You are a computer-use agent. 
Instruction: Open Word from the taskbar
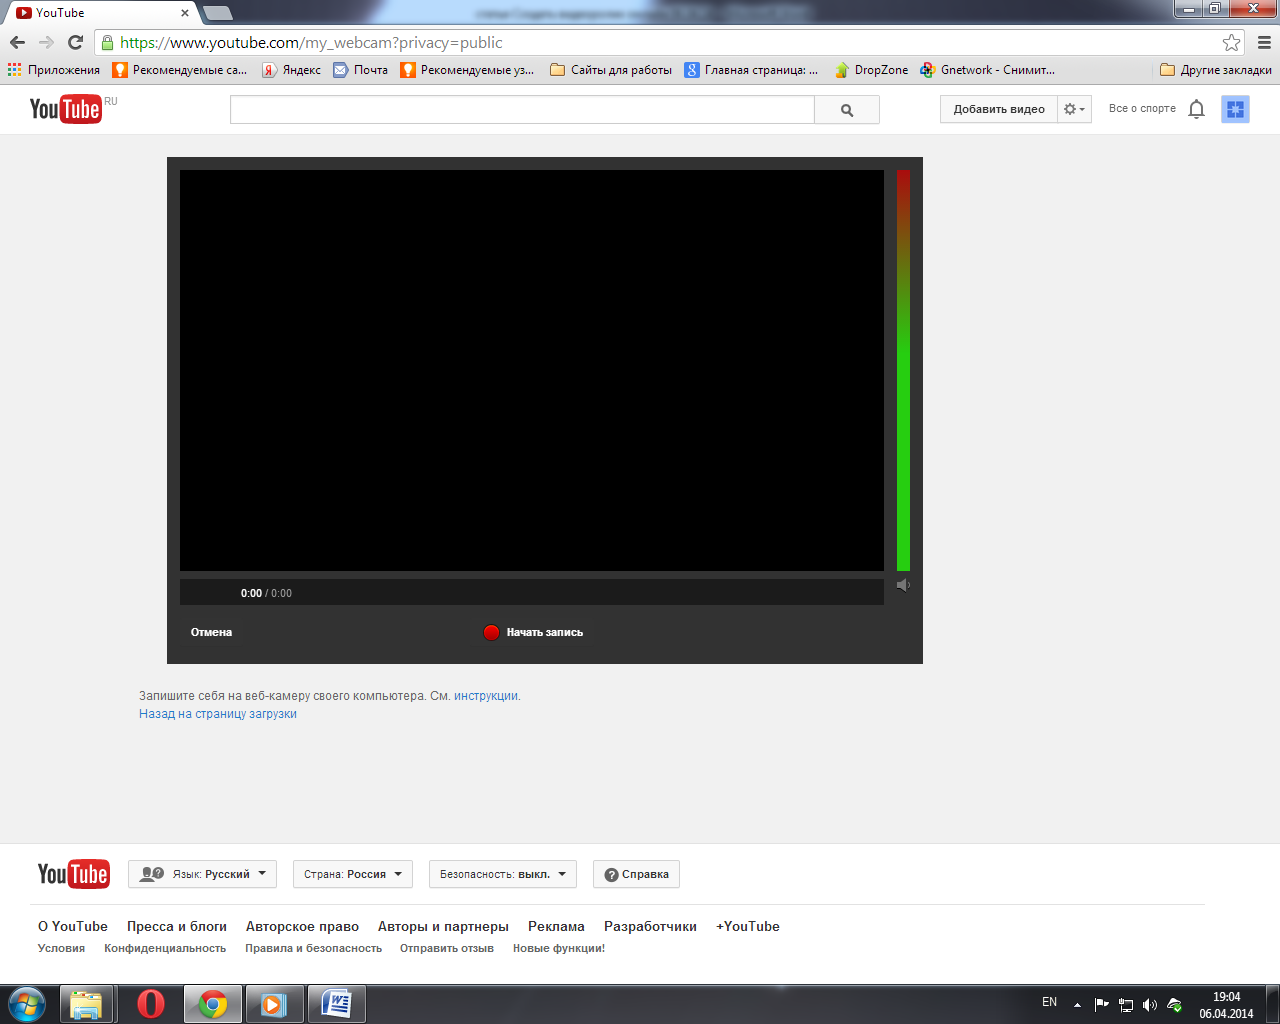tap(337, 1004)
